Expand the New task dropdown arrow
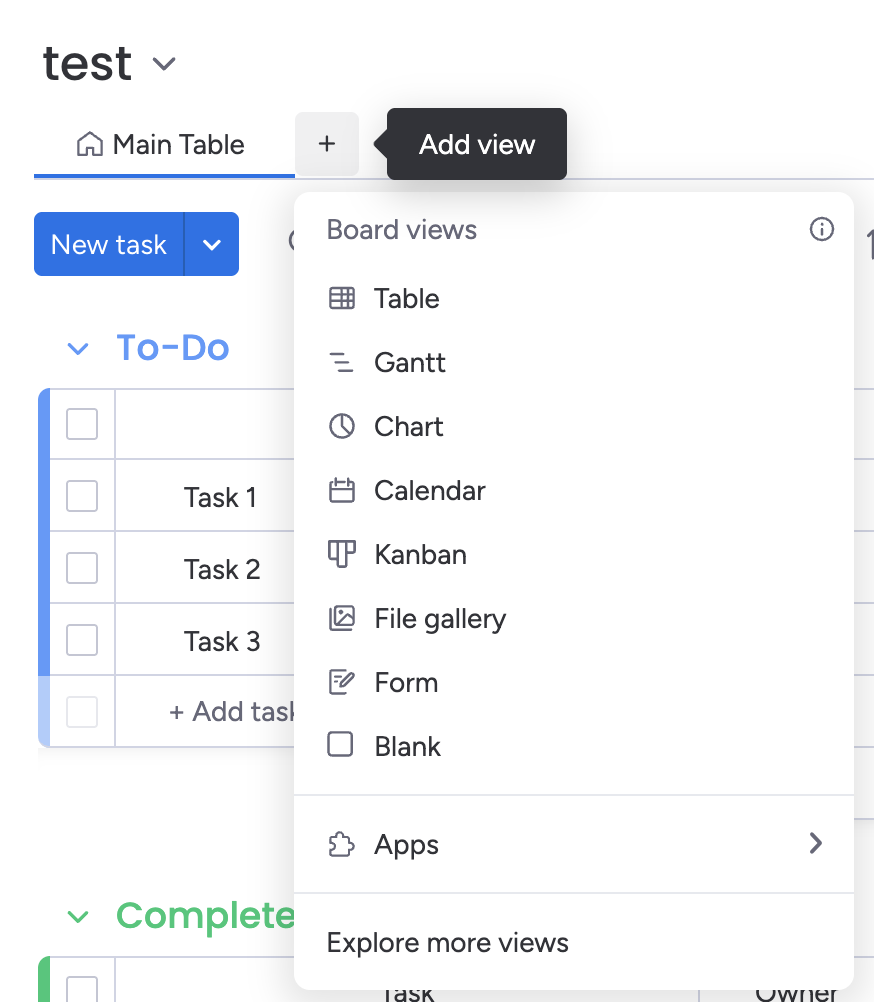The height and width of the screenshot is (1002, 874). tap(212, 244)
